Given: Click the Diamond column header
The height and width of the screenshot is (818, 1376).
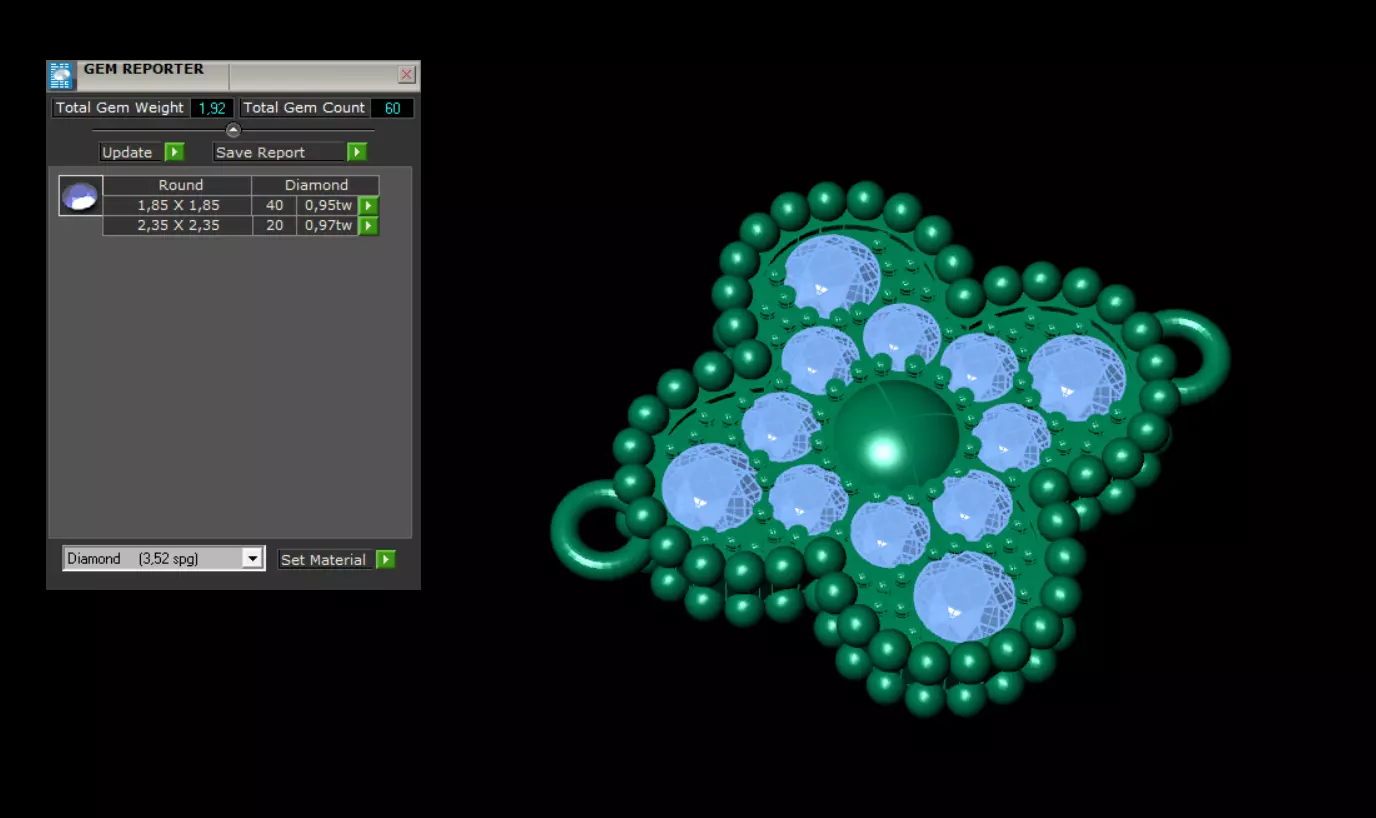Looking at the screenshot, I should coord(316,185).
